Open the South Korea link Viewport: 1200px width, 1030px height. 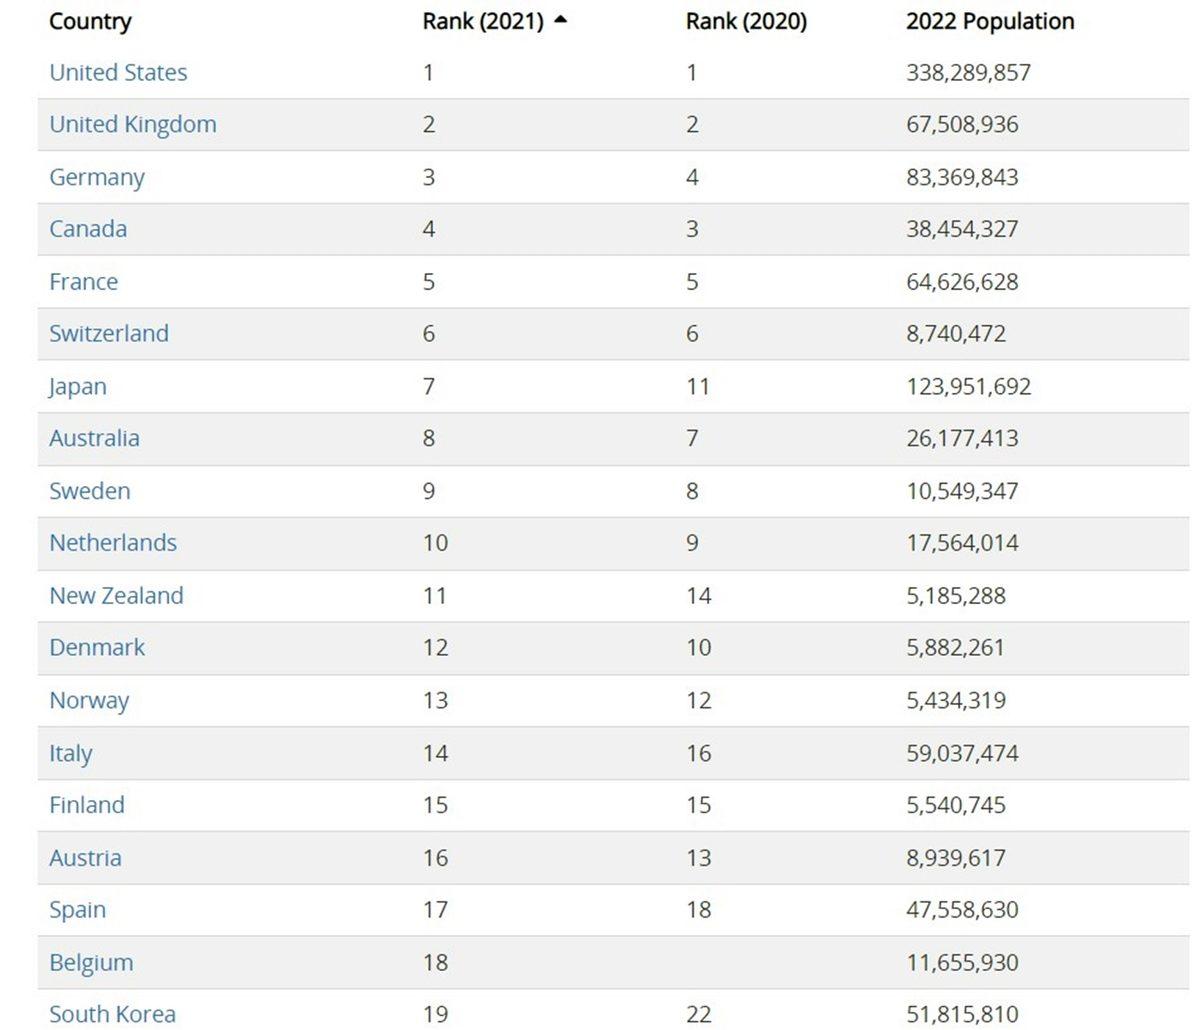coord(112,1014)
